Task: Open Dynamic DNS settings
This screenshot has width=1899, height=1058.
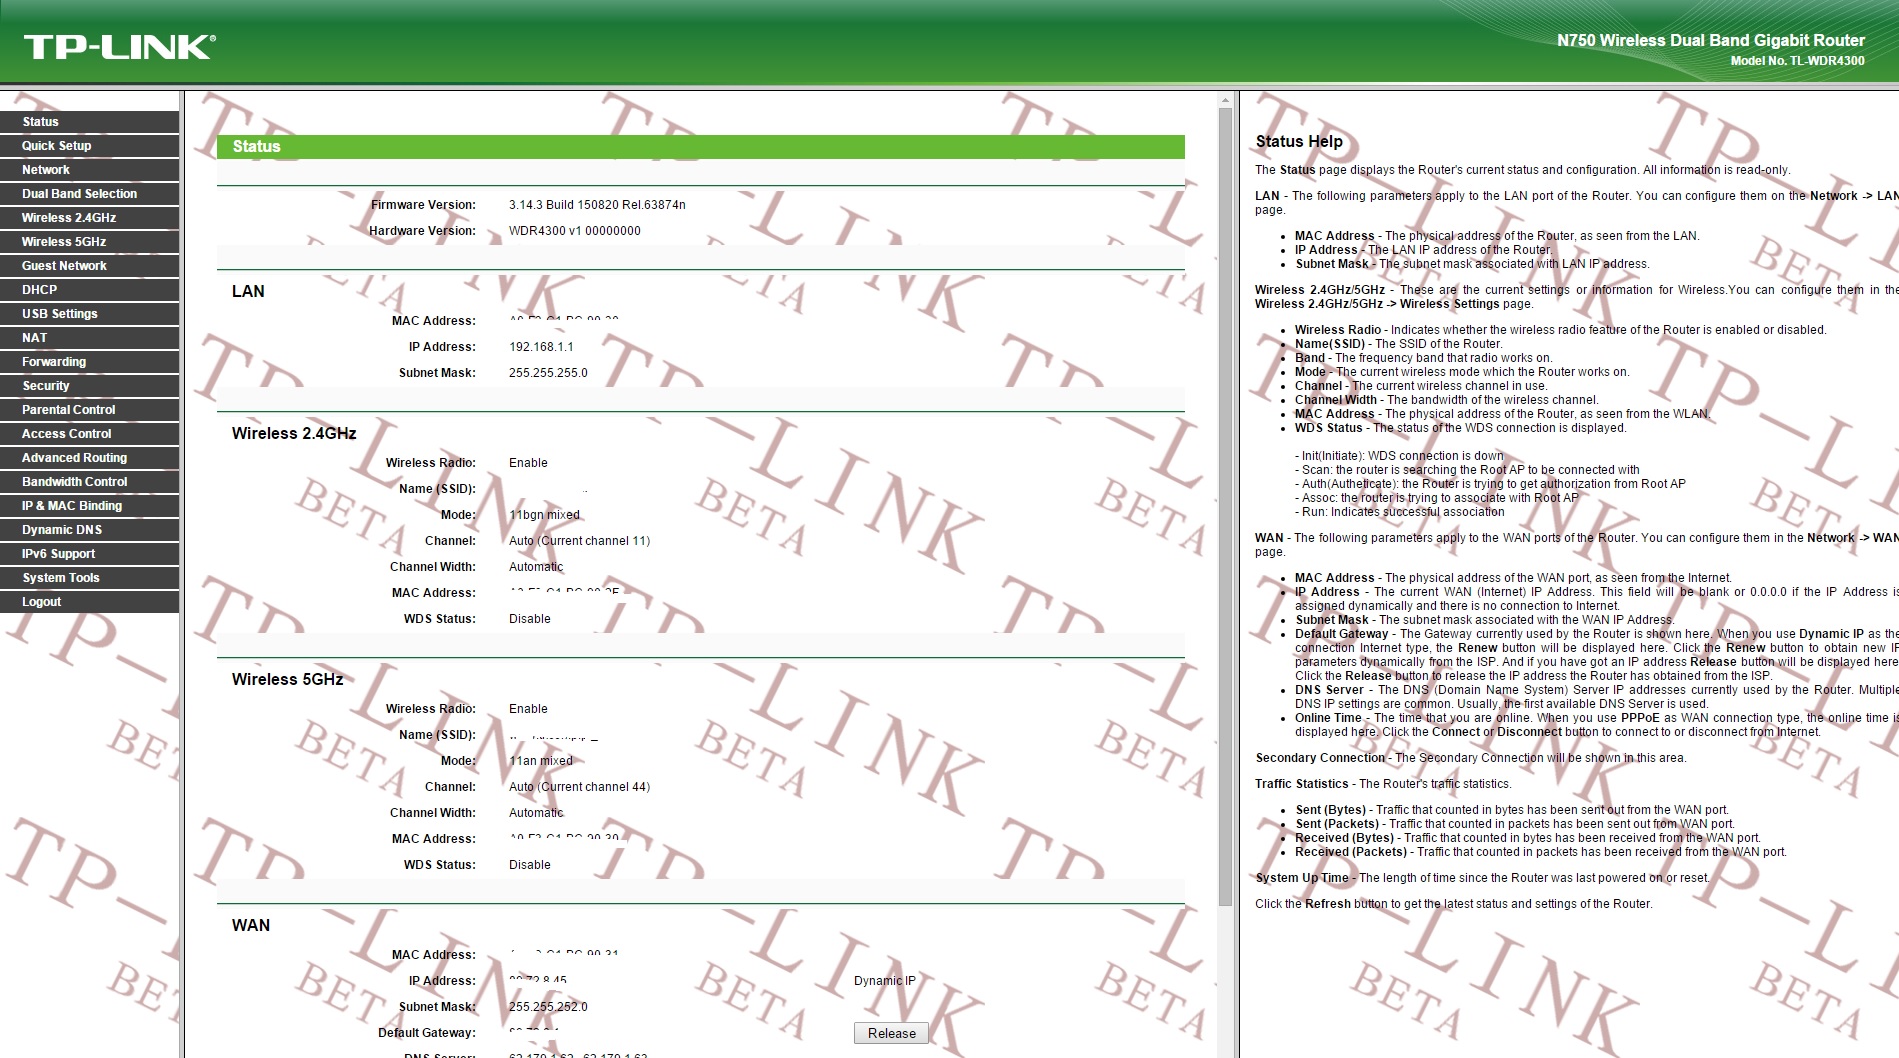Action: click(x=62, y=530)
